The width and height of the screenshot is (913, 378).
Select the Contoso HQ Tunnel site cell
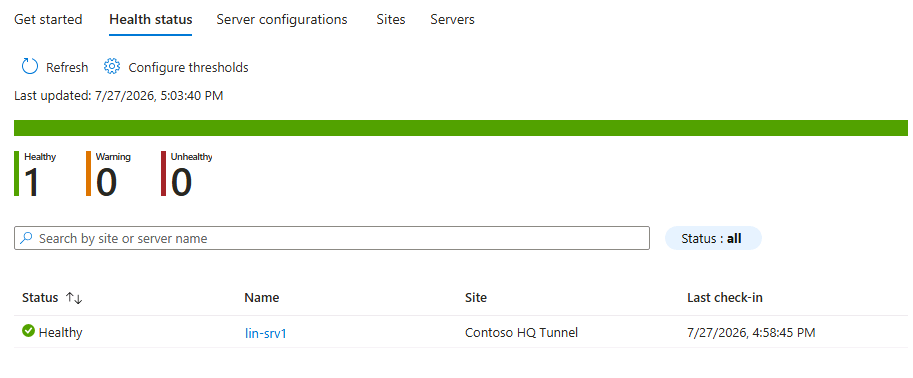(x=522, y=333)
